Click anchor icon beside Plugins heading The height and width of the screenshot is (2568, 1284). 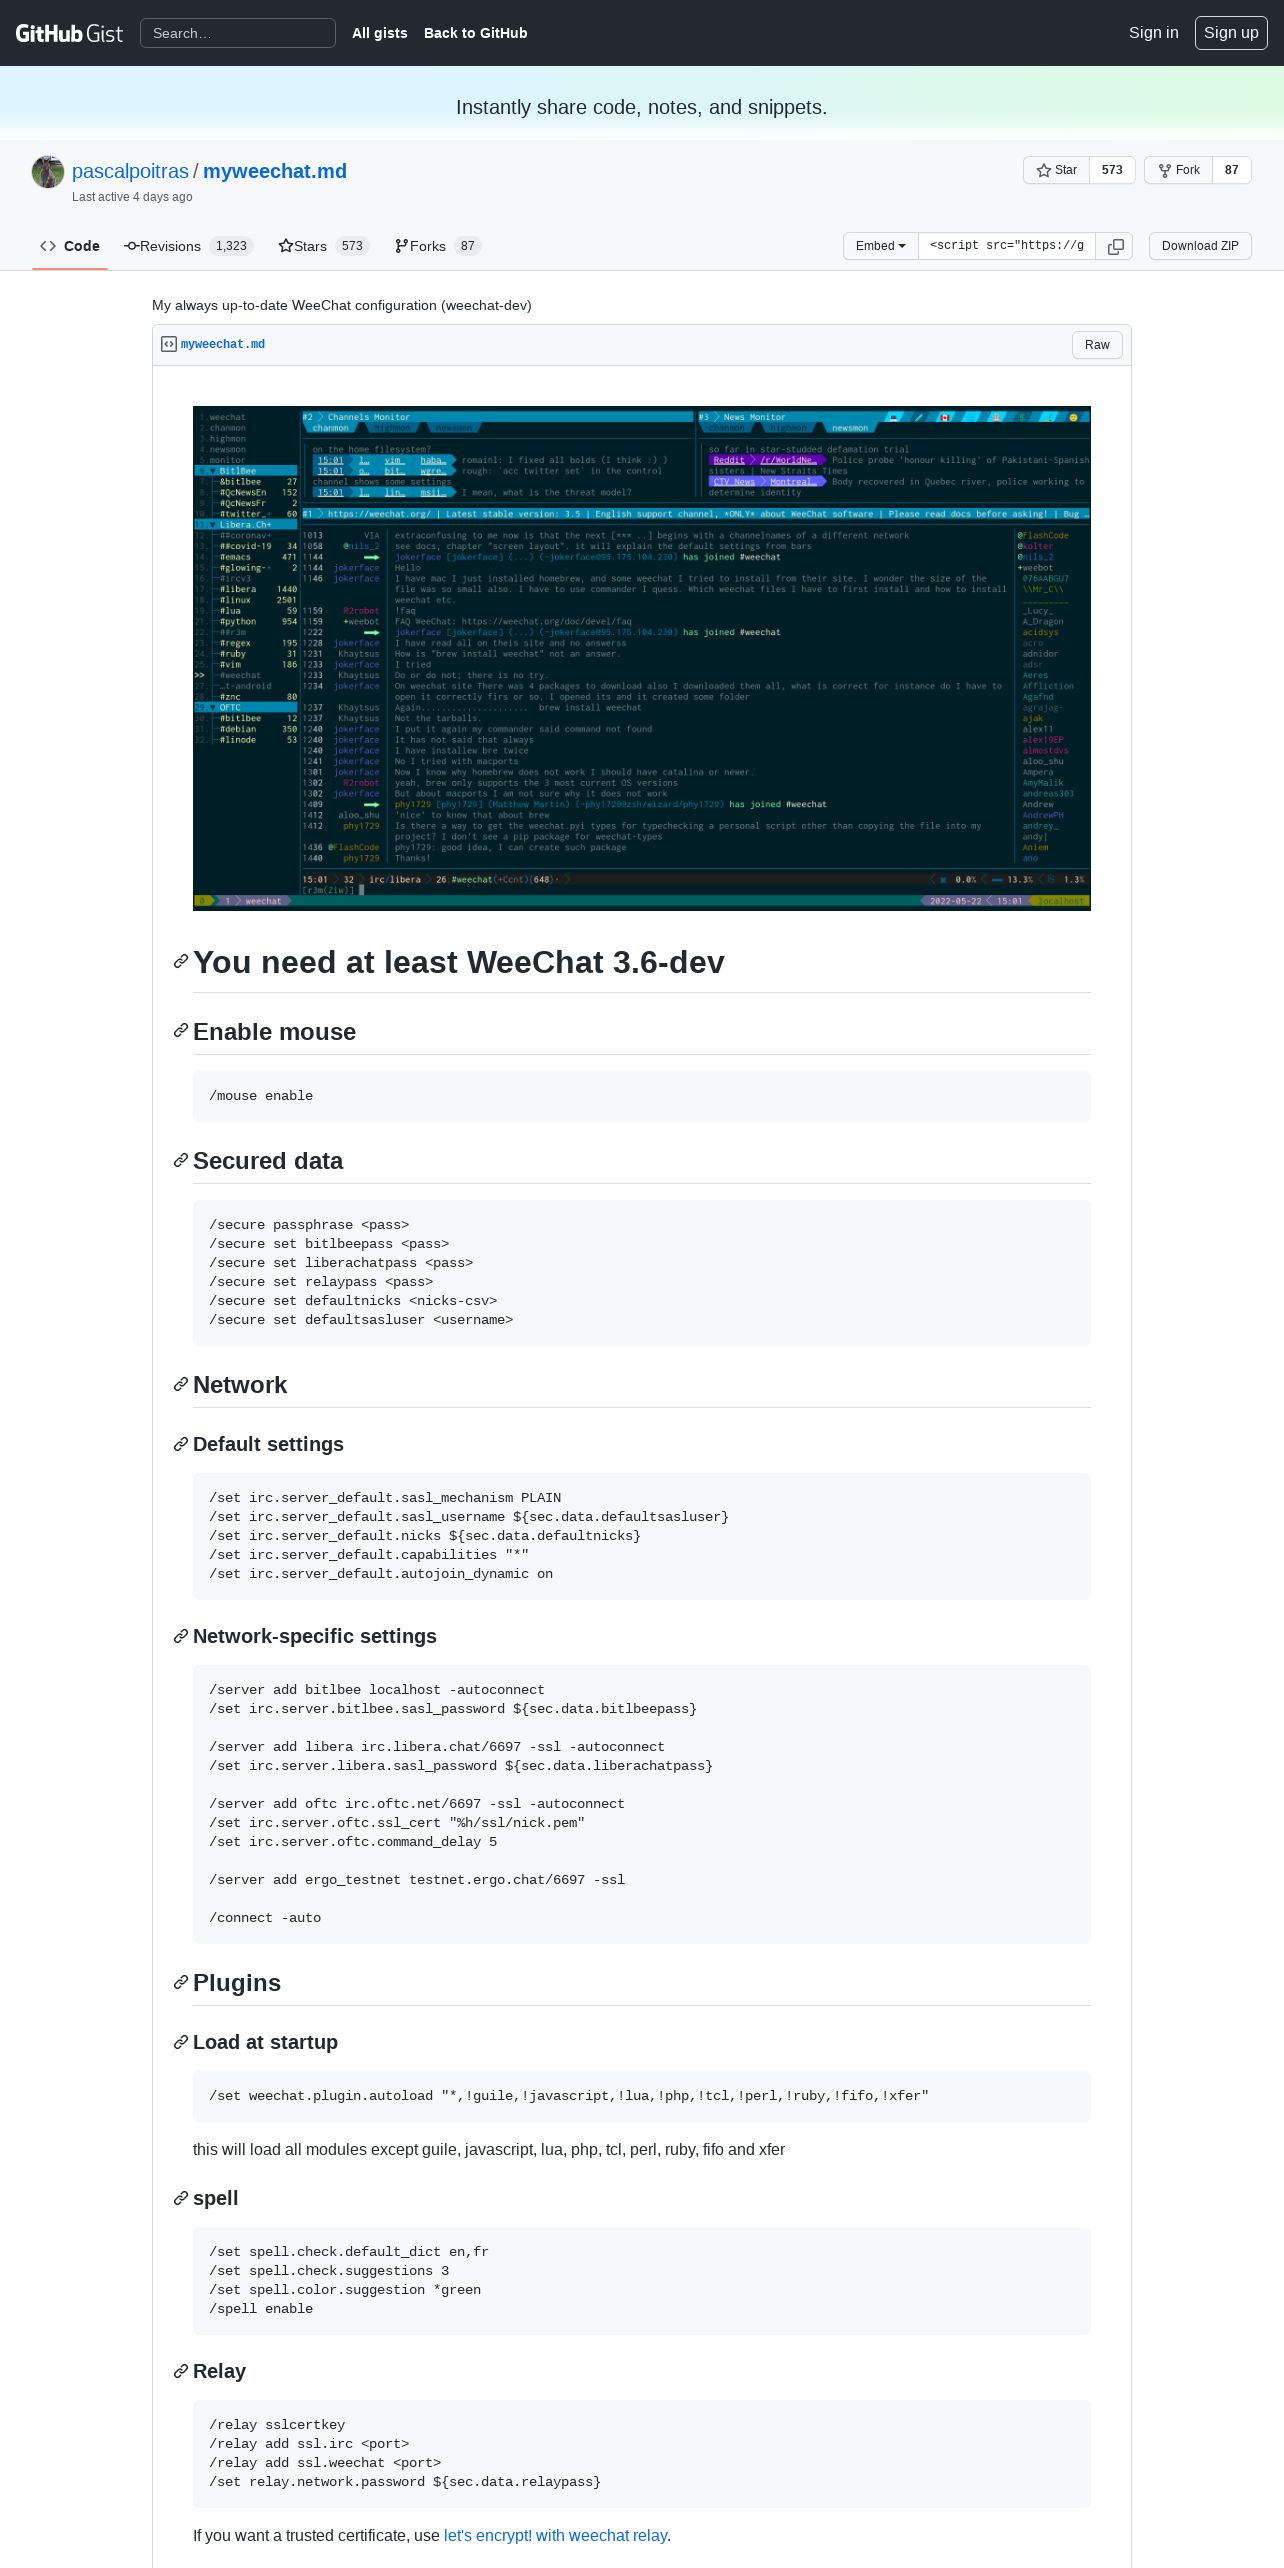click(181, 1982)
